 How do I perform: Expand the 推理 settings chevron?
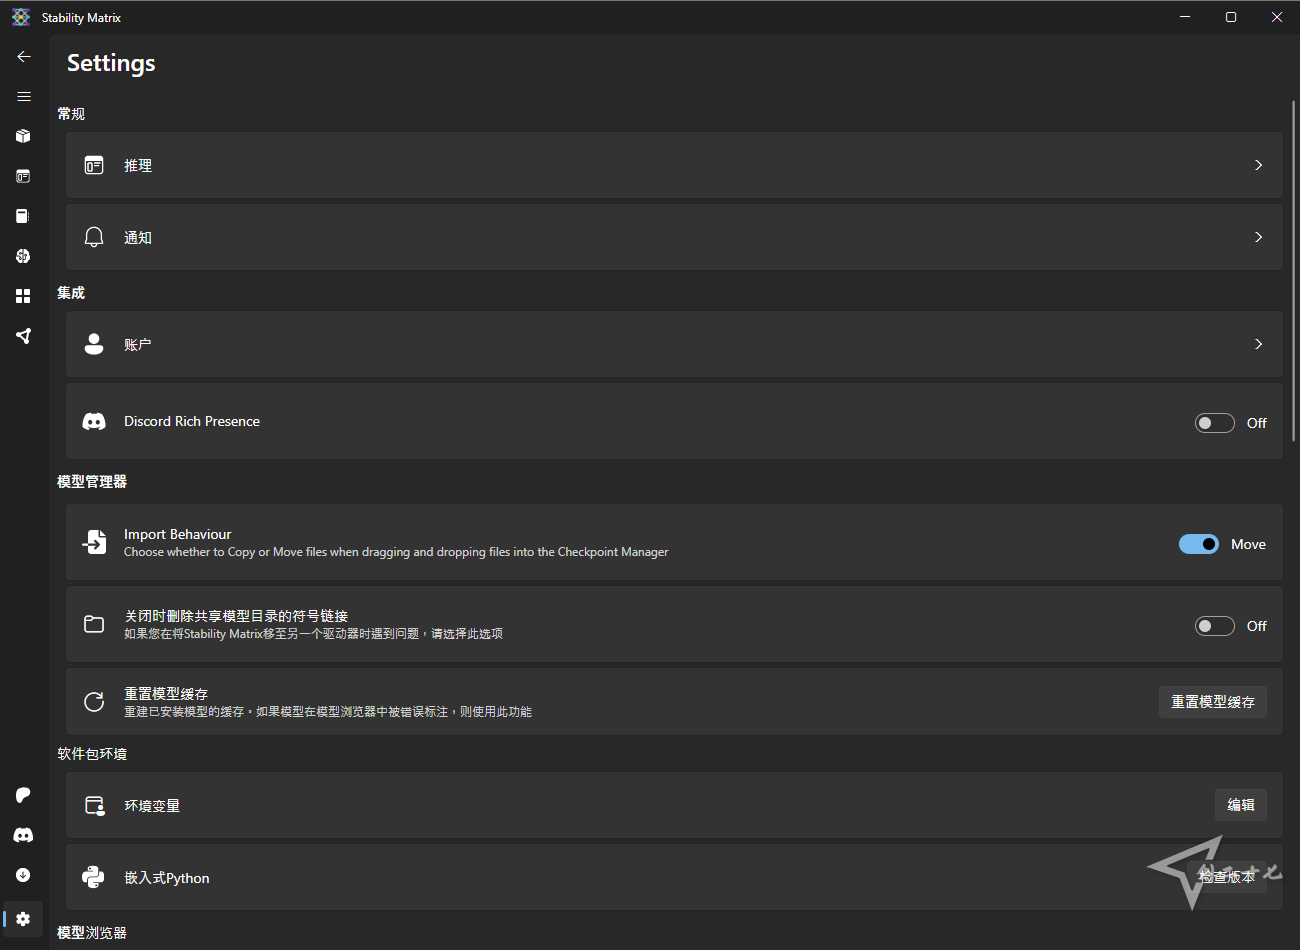1258,165
